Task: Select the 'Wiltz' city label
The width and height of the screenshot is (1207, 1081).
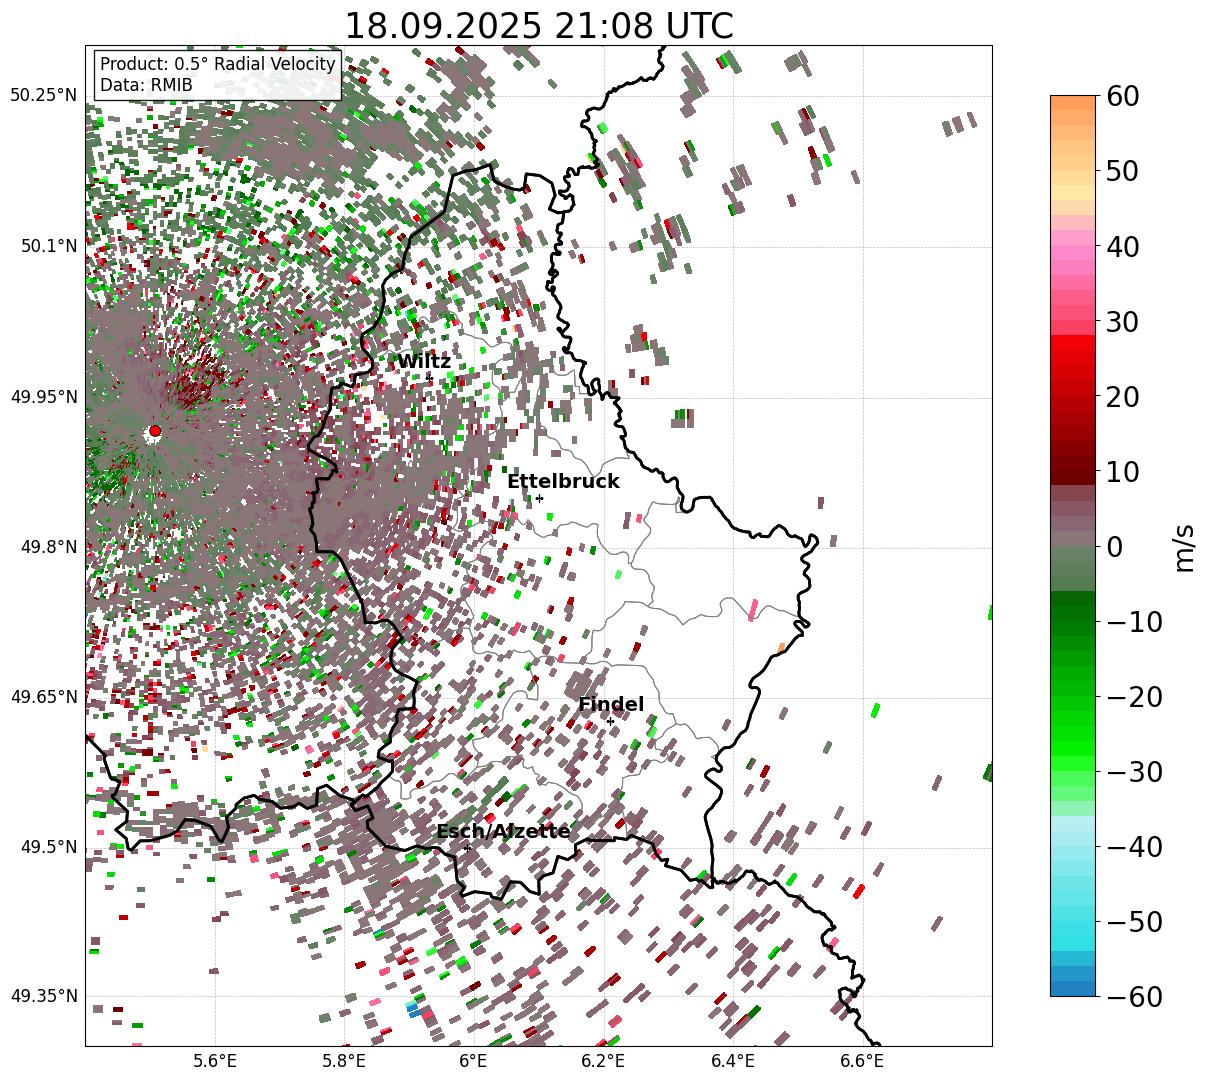Action: coord(424,362)
